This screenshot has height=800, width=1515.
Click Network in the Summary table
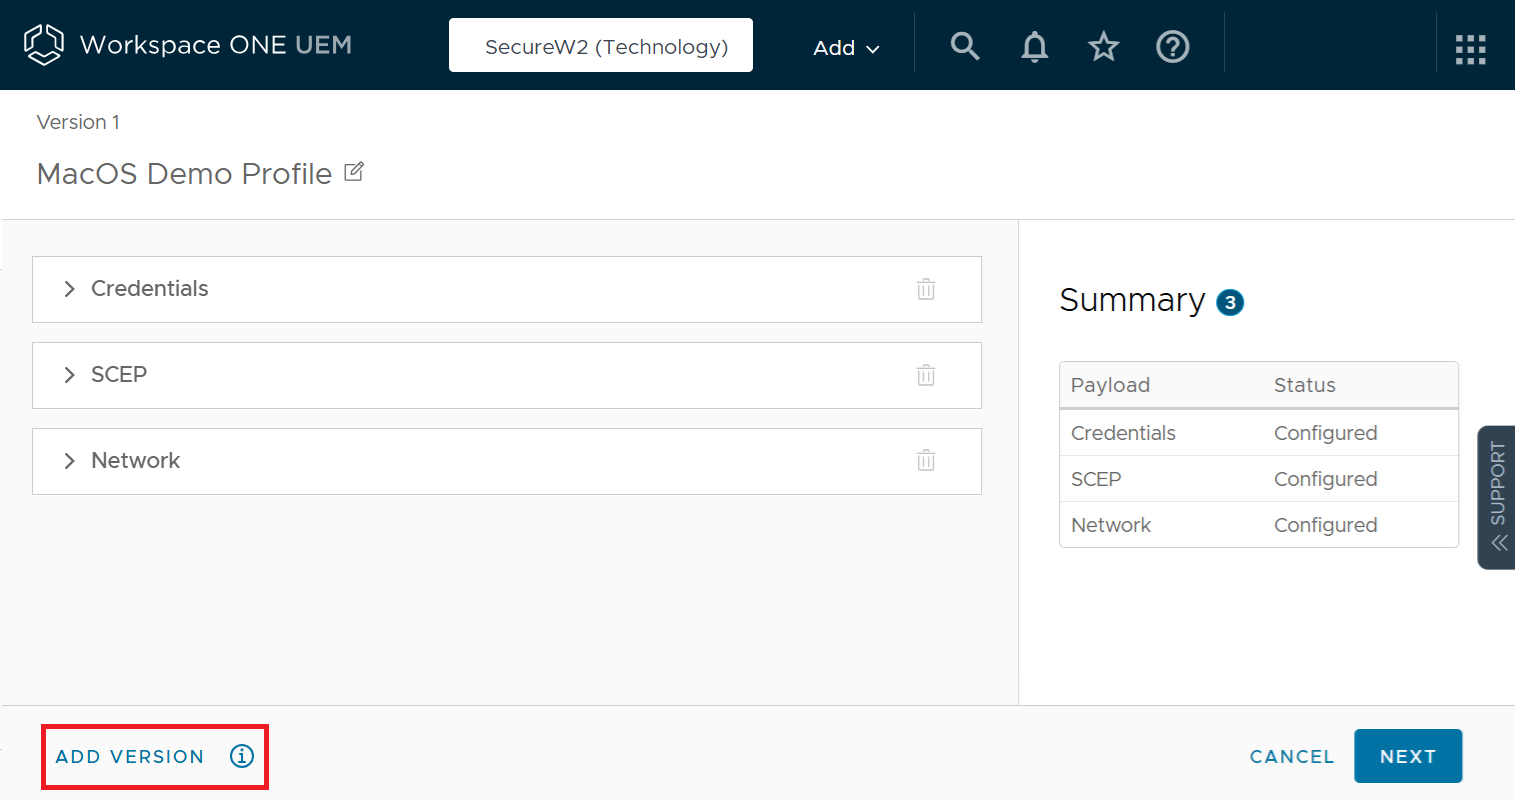click(1111, 525)
